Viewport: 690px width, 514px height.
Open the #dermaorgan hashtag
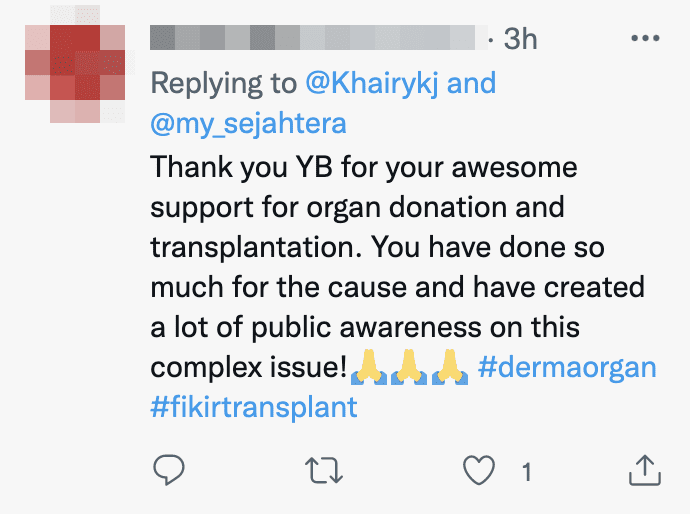tap(567, 367)
